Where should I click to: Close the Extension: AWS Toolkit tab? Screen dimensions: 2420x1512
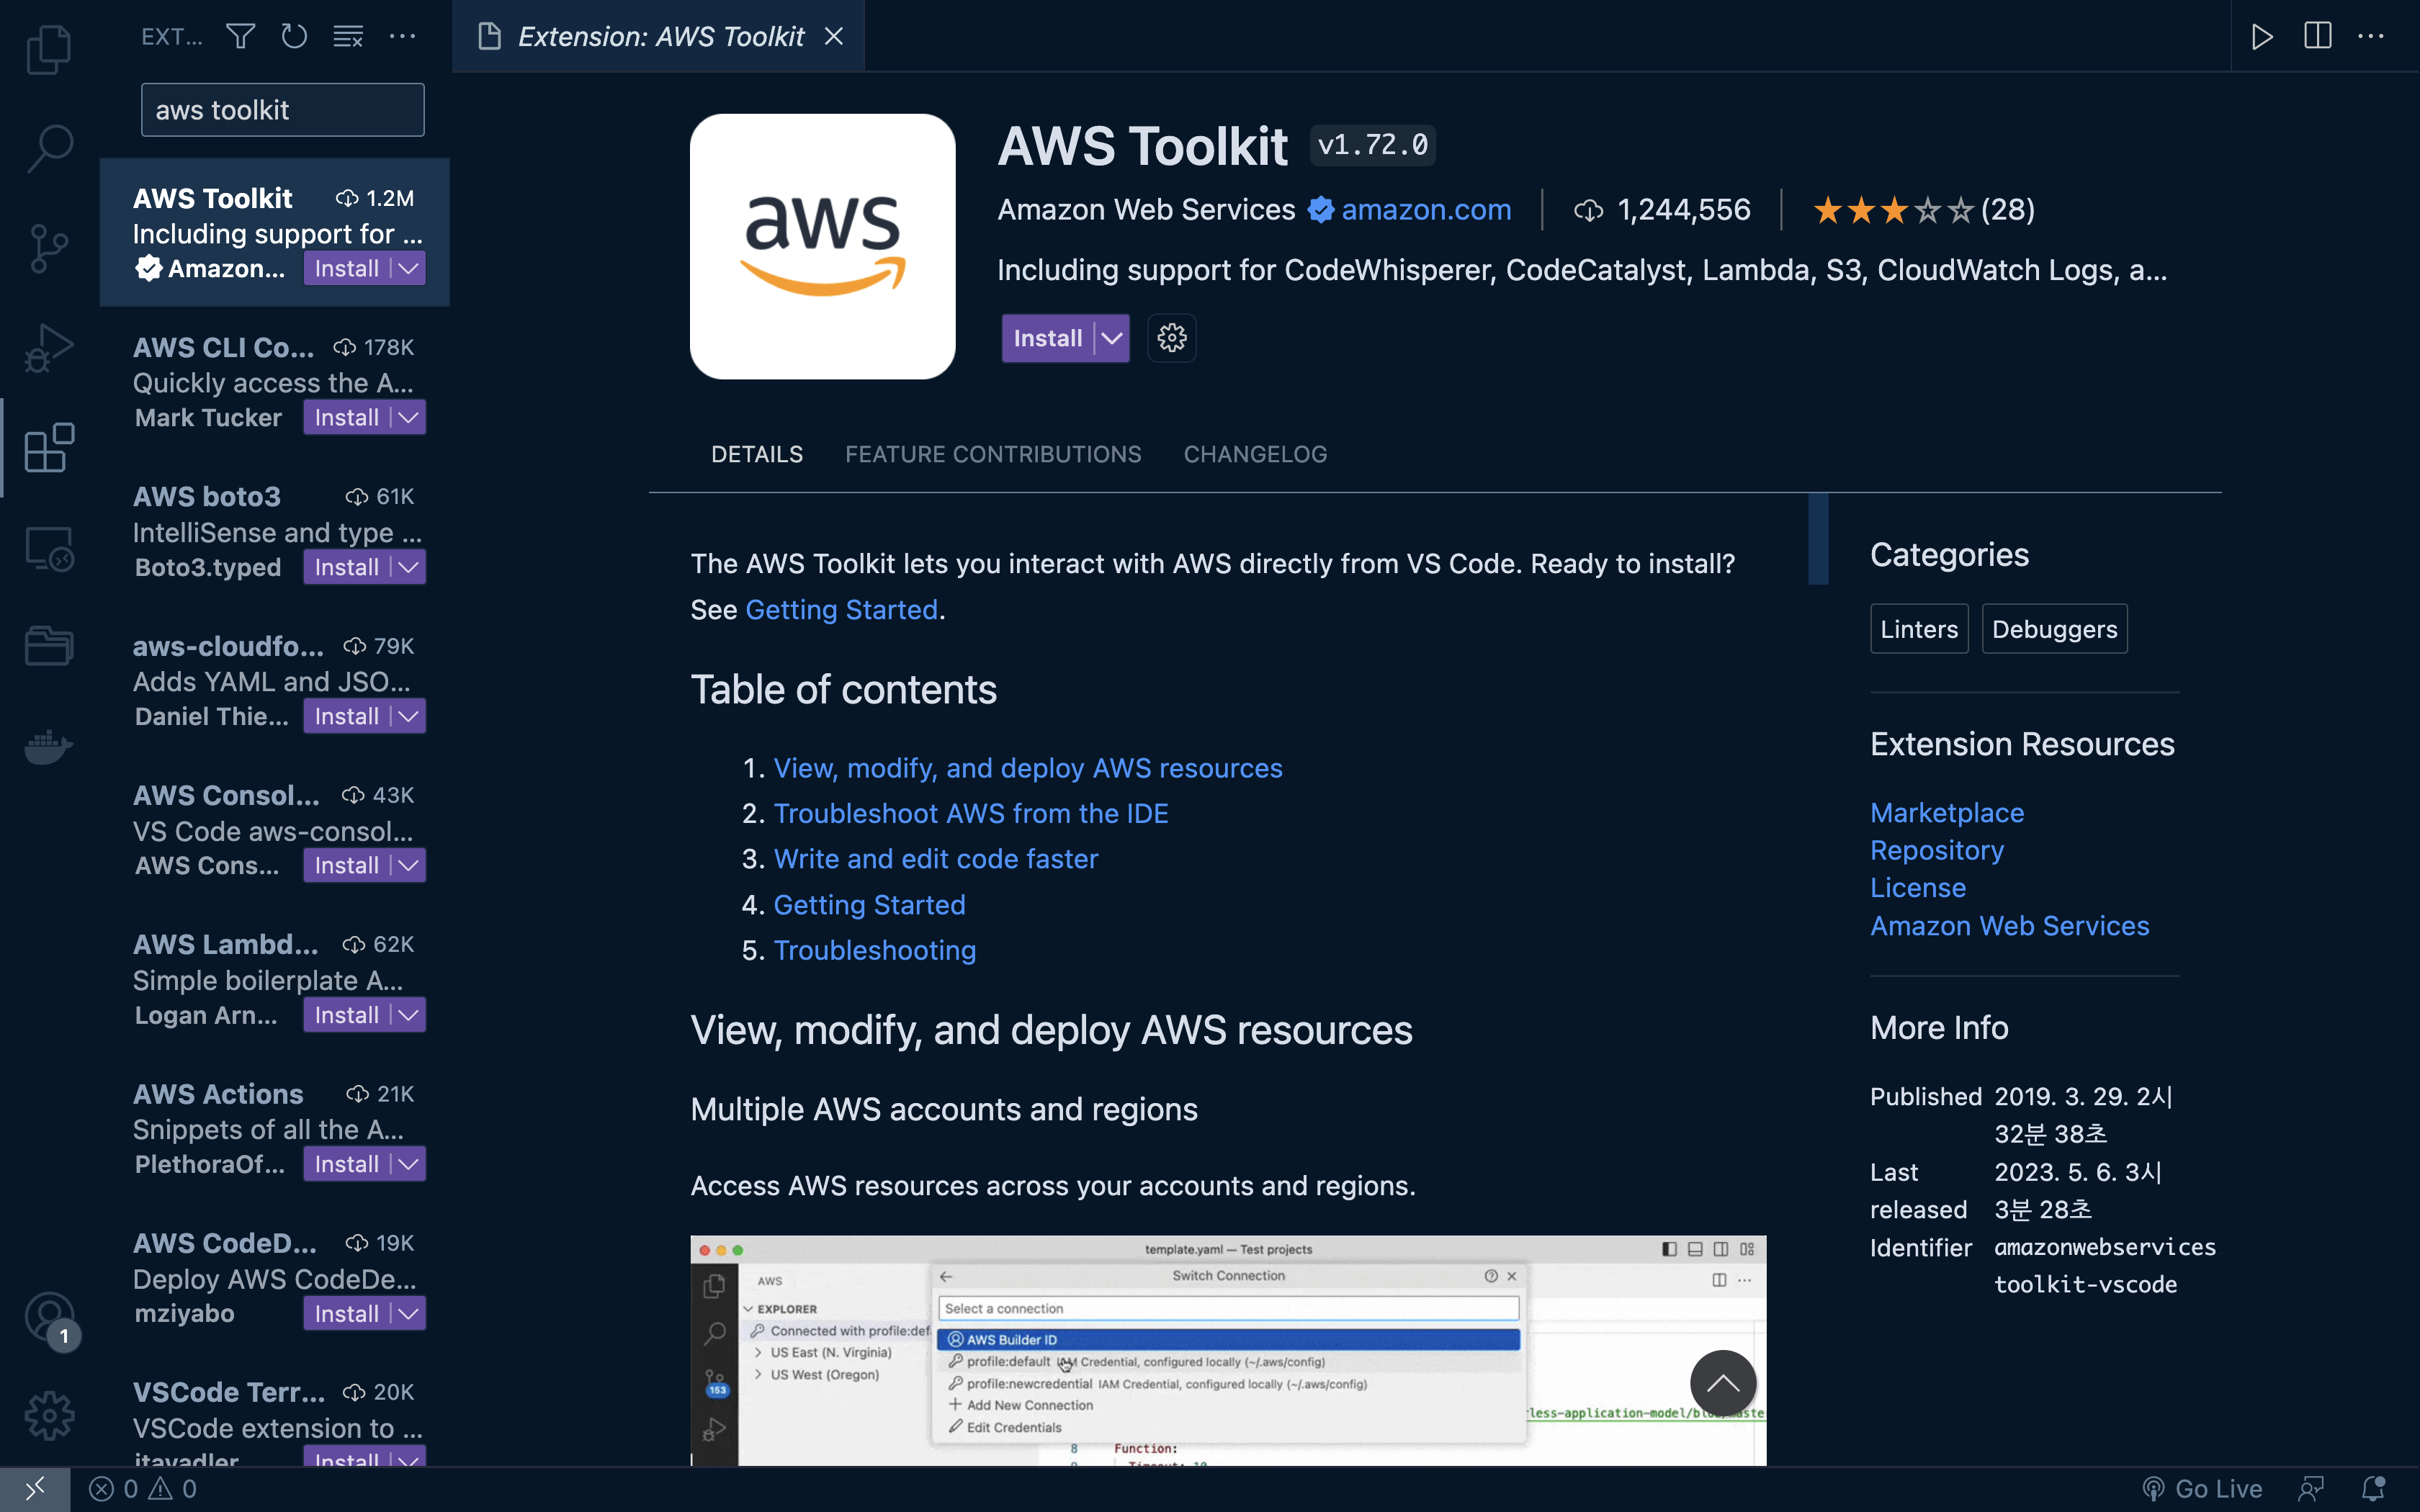(x=833, y=37)
